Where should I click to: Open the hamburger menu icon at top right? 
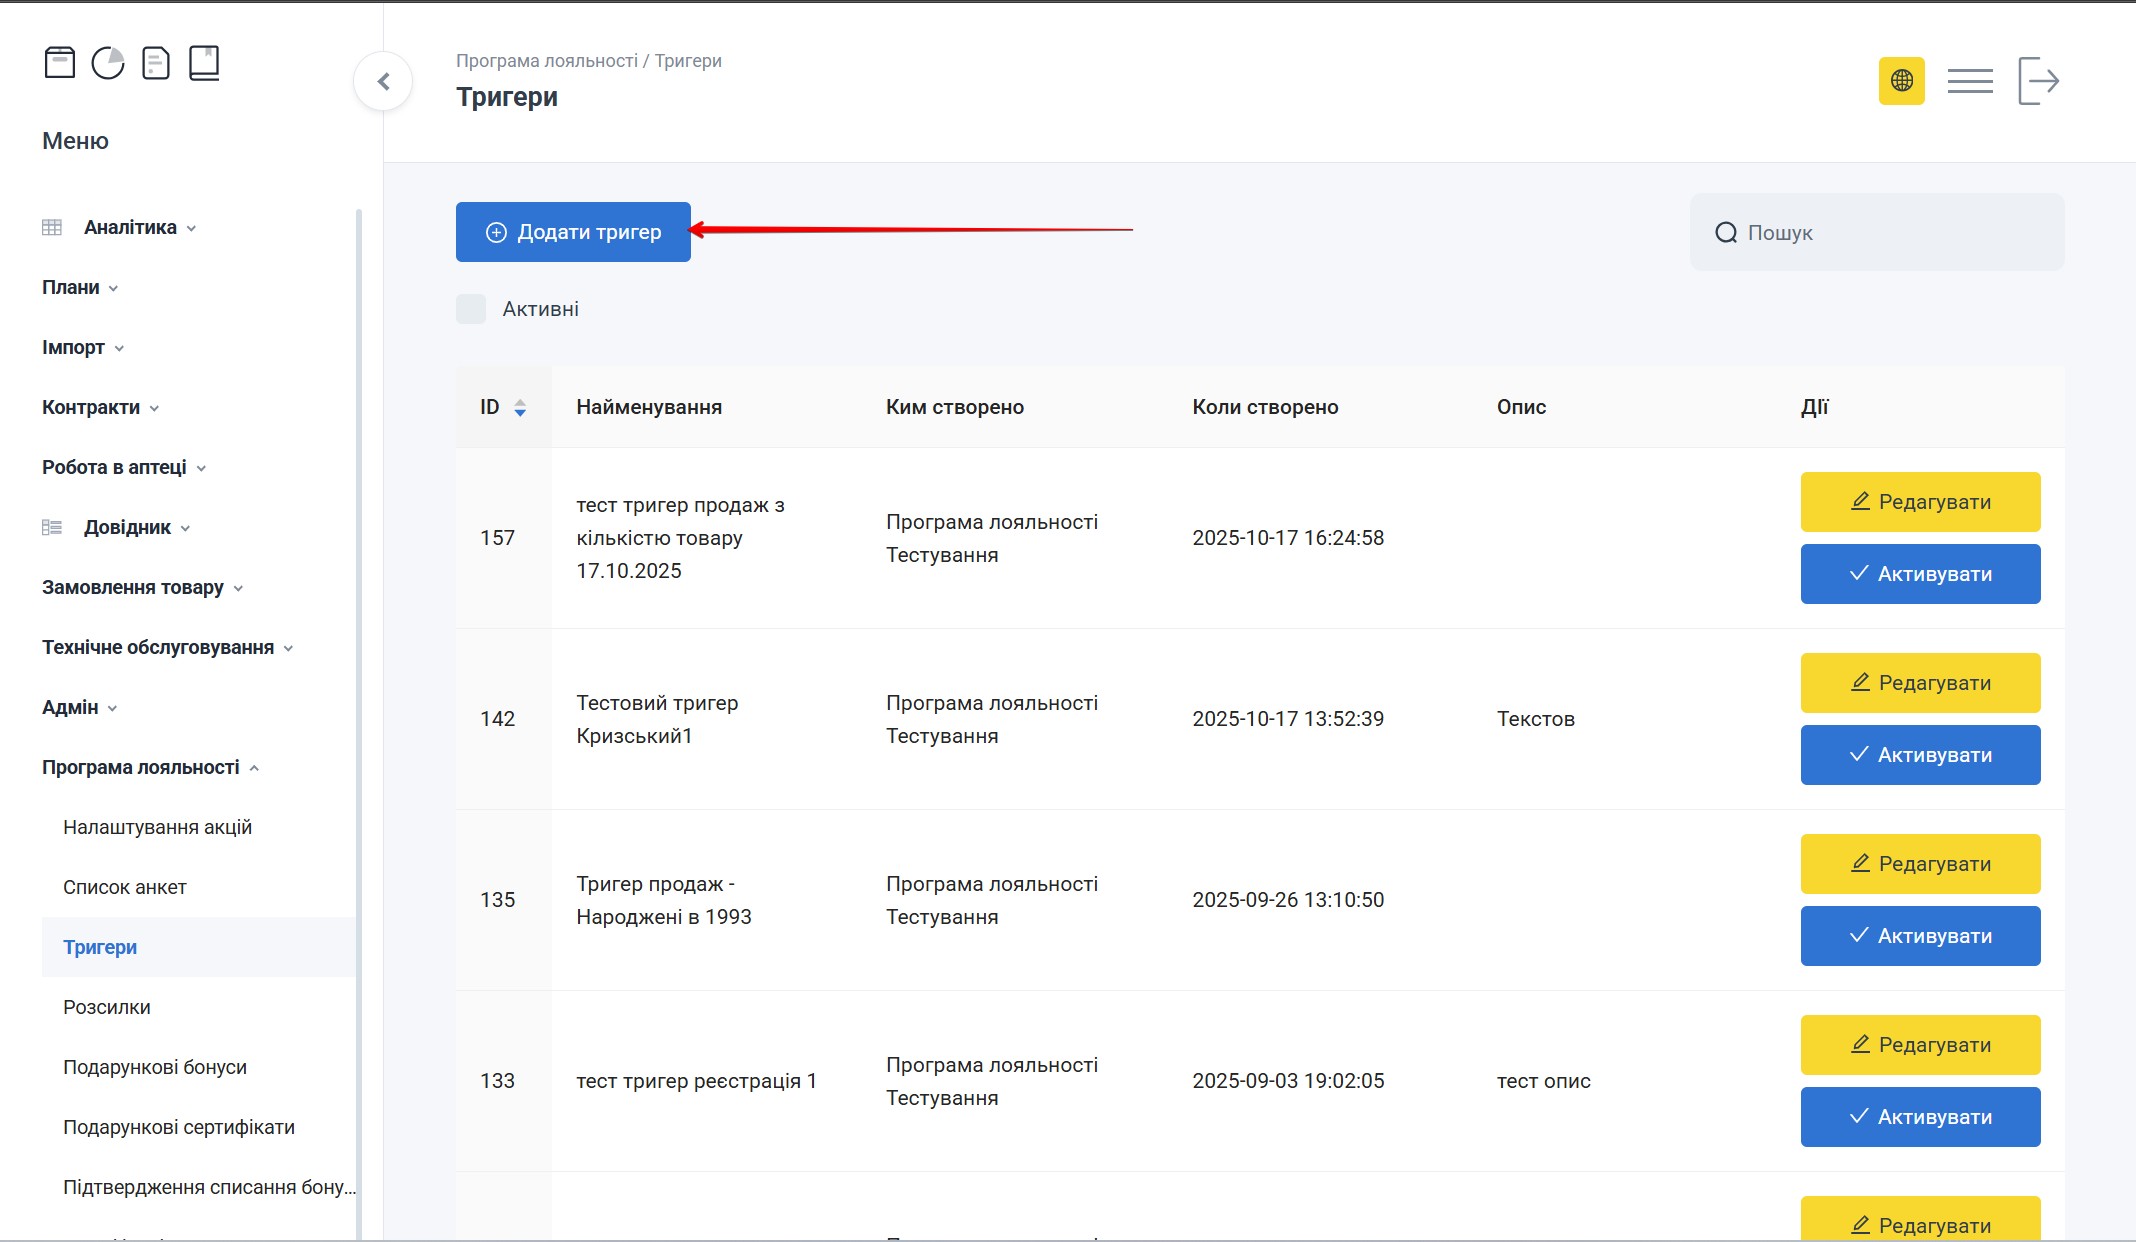(1970, 81)
